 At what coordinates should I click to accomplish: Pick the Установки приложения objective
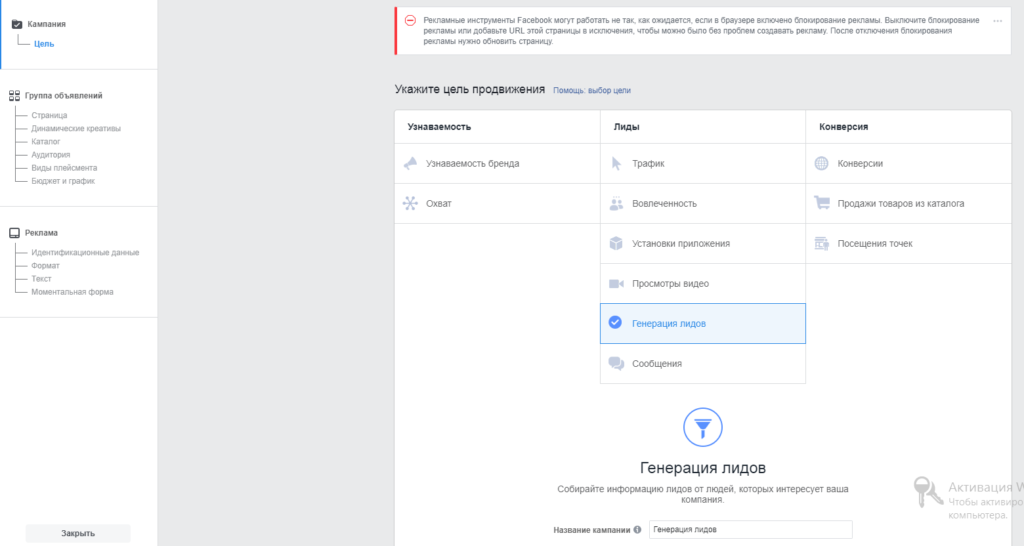pos(703,244)
